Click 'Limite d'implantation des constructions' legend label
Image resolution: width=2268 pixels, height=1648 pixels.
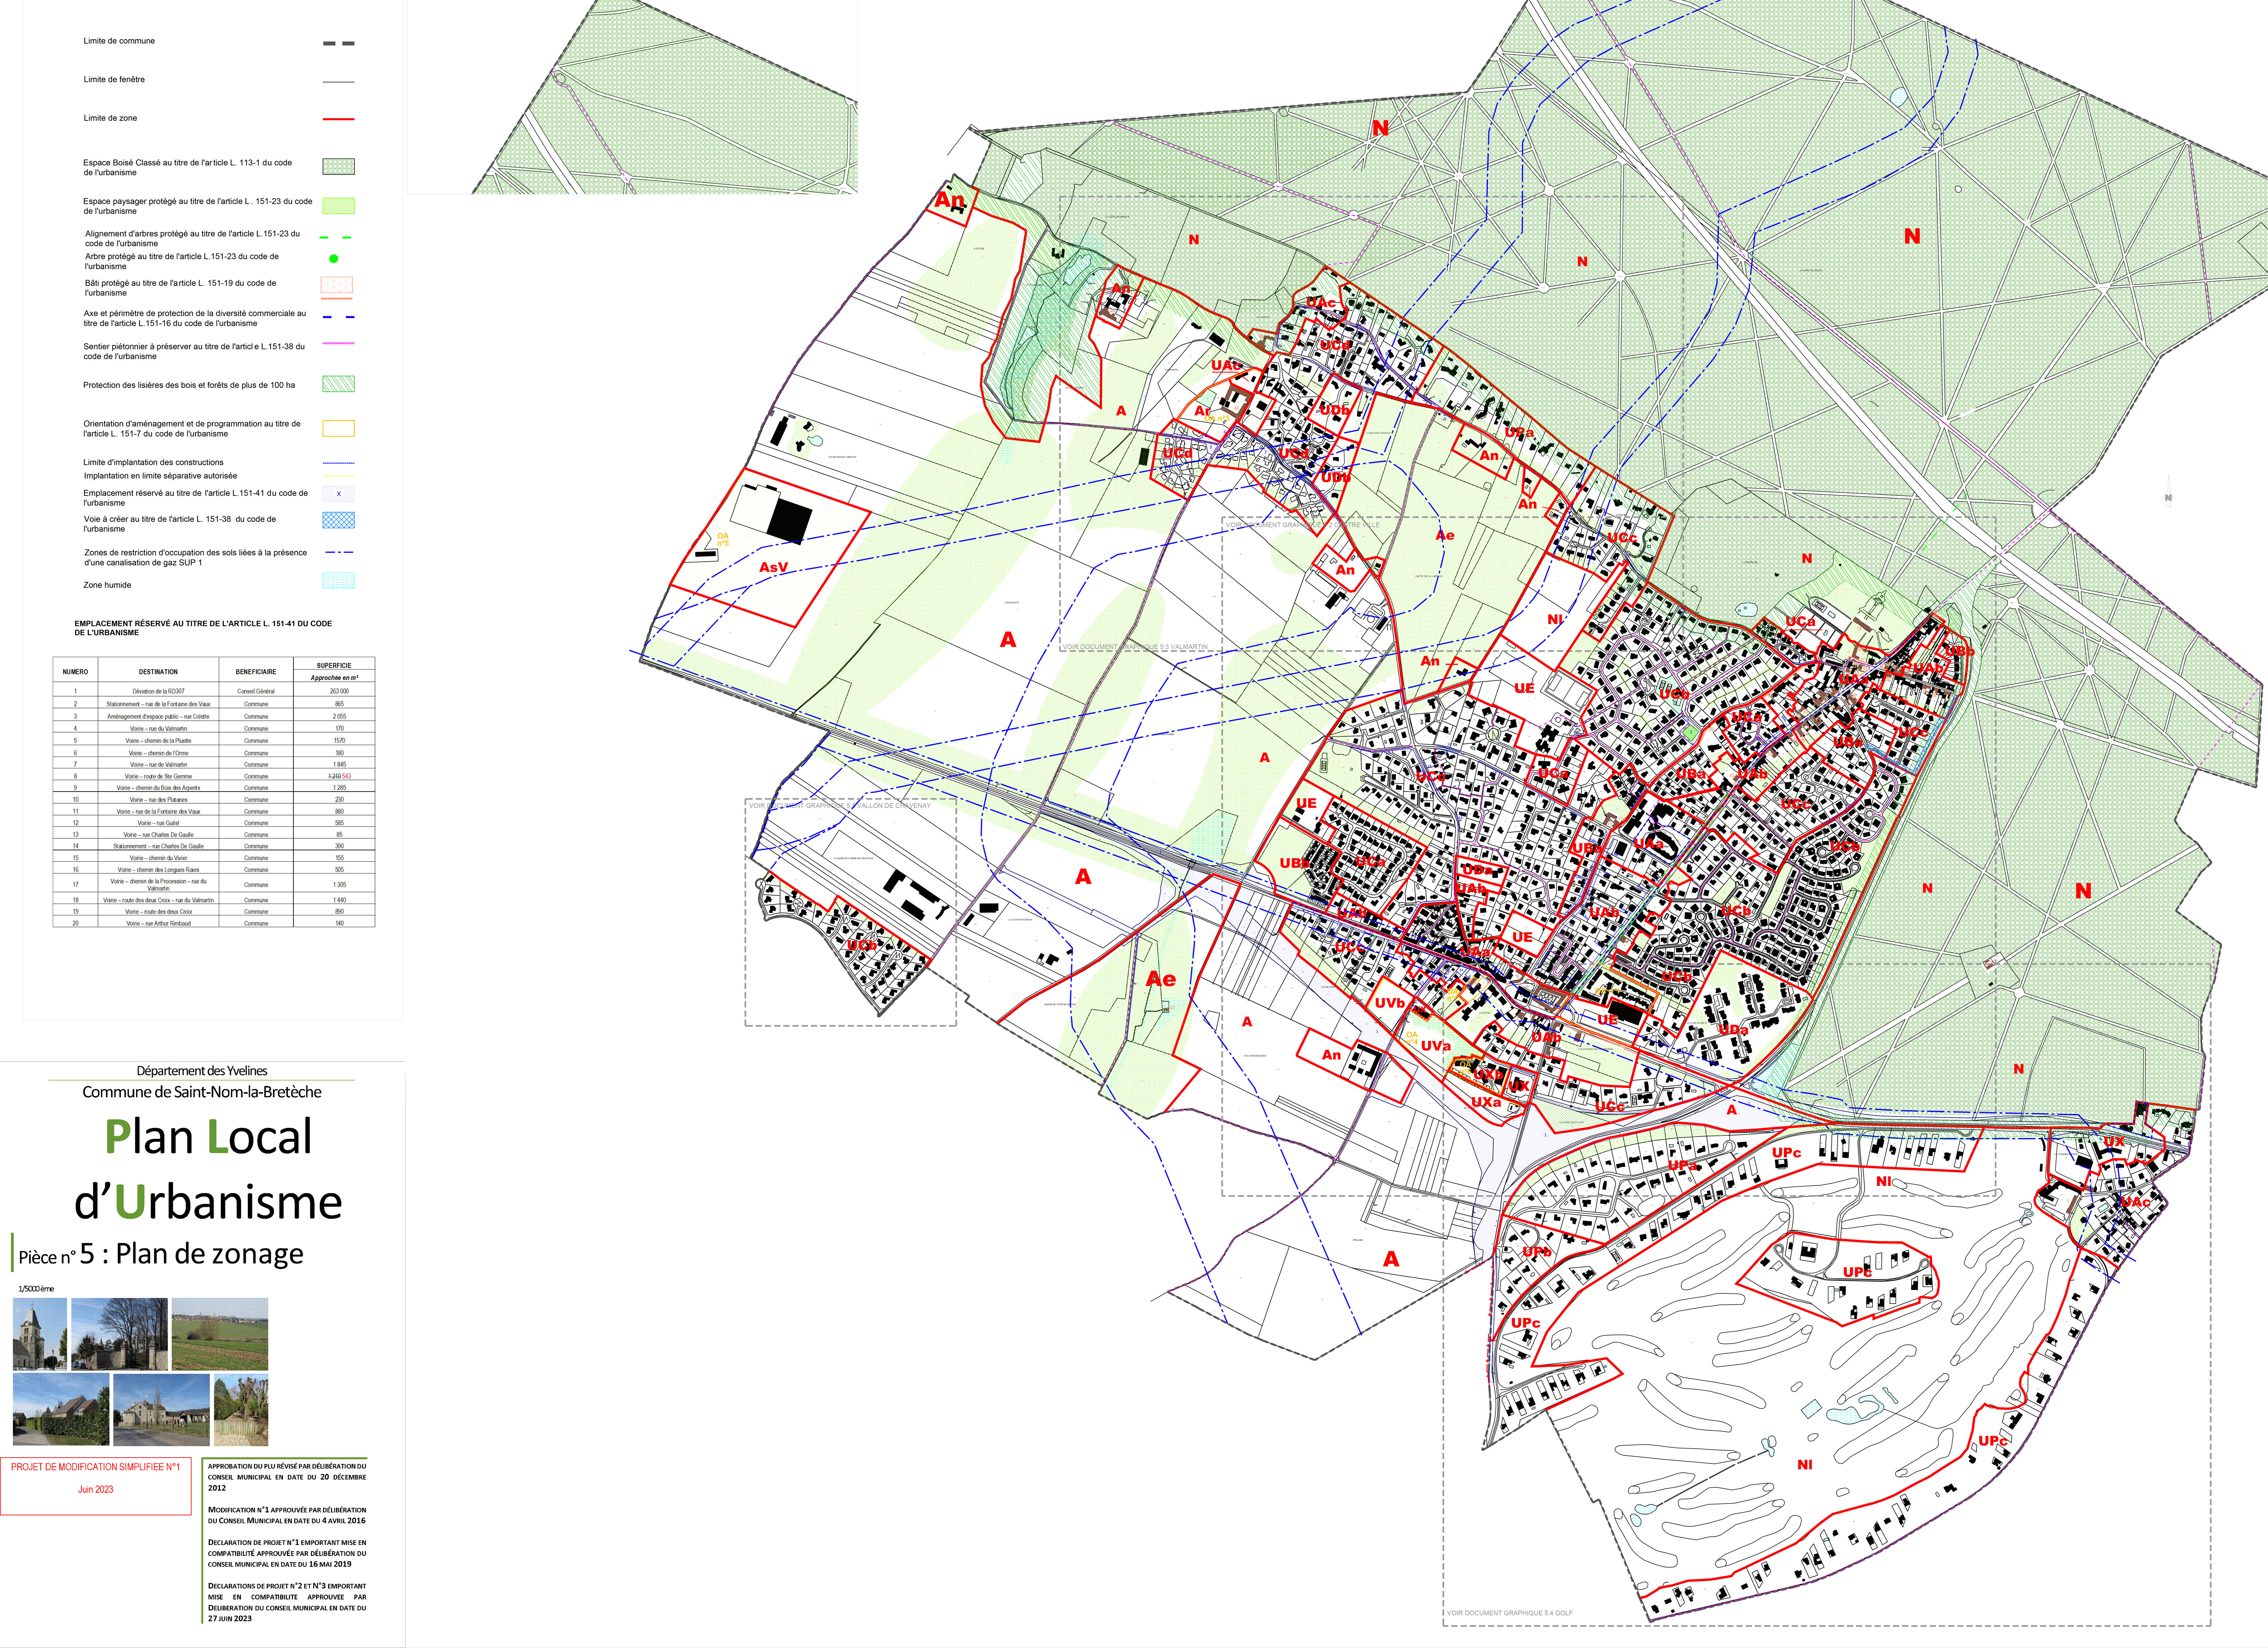(153, 462)
